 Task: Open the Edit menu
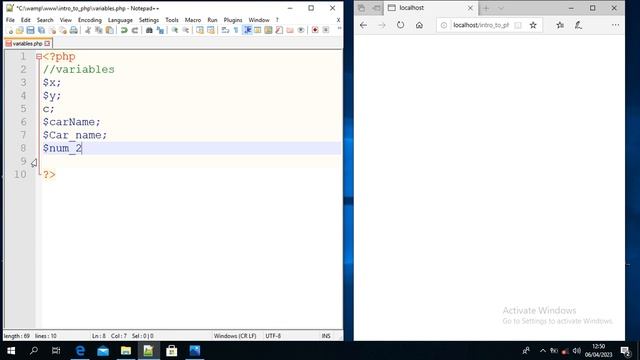tap(26, 20)
